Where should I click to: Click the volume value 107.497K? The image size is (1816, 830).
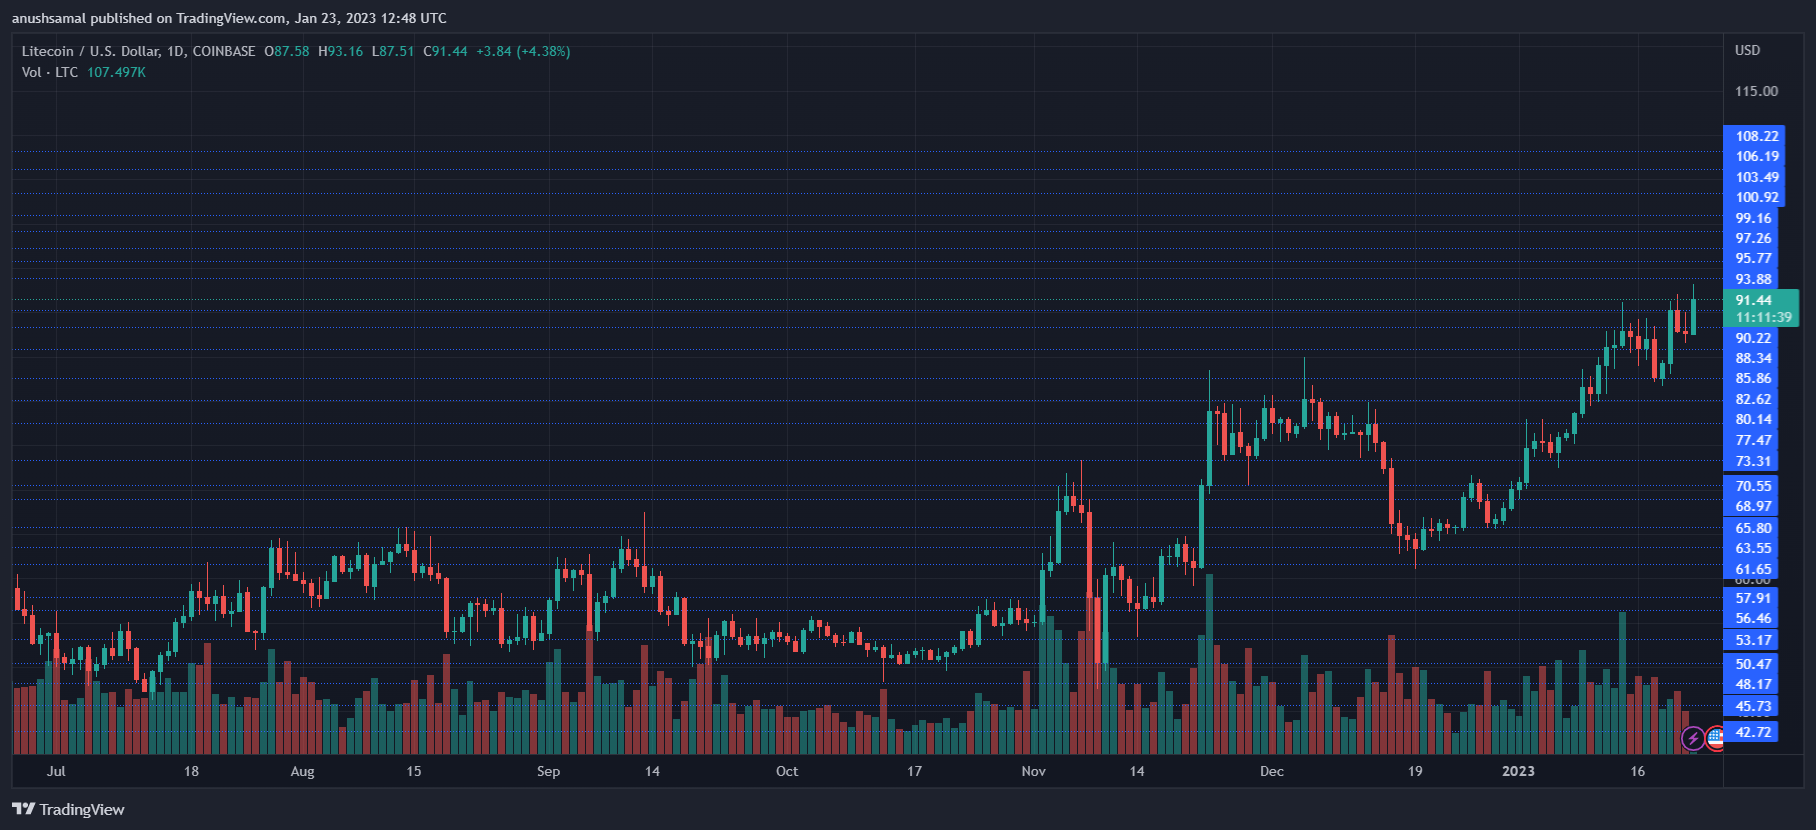click(x=116, y=72)
